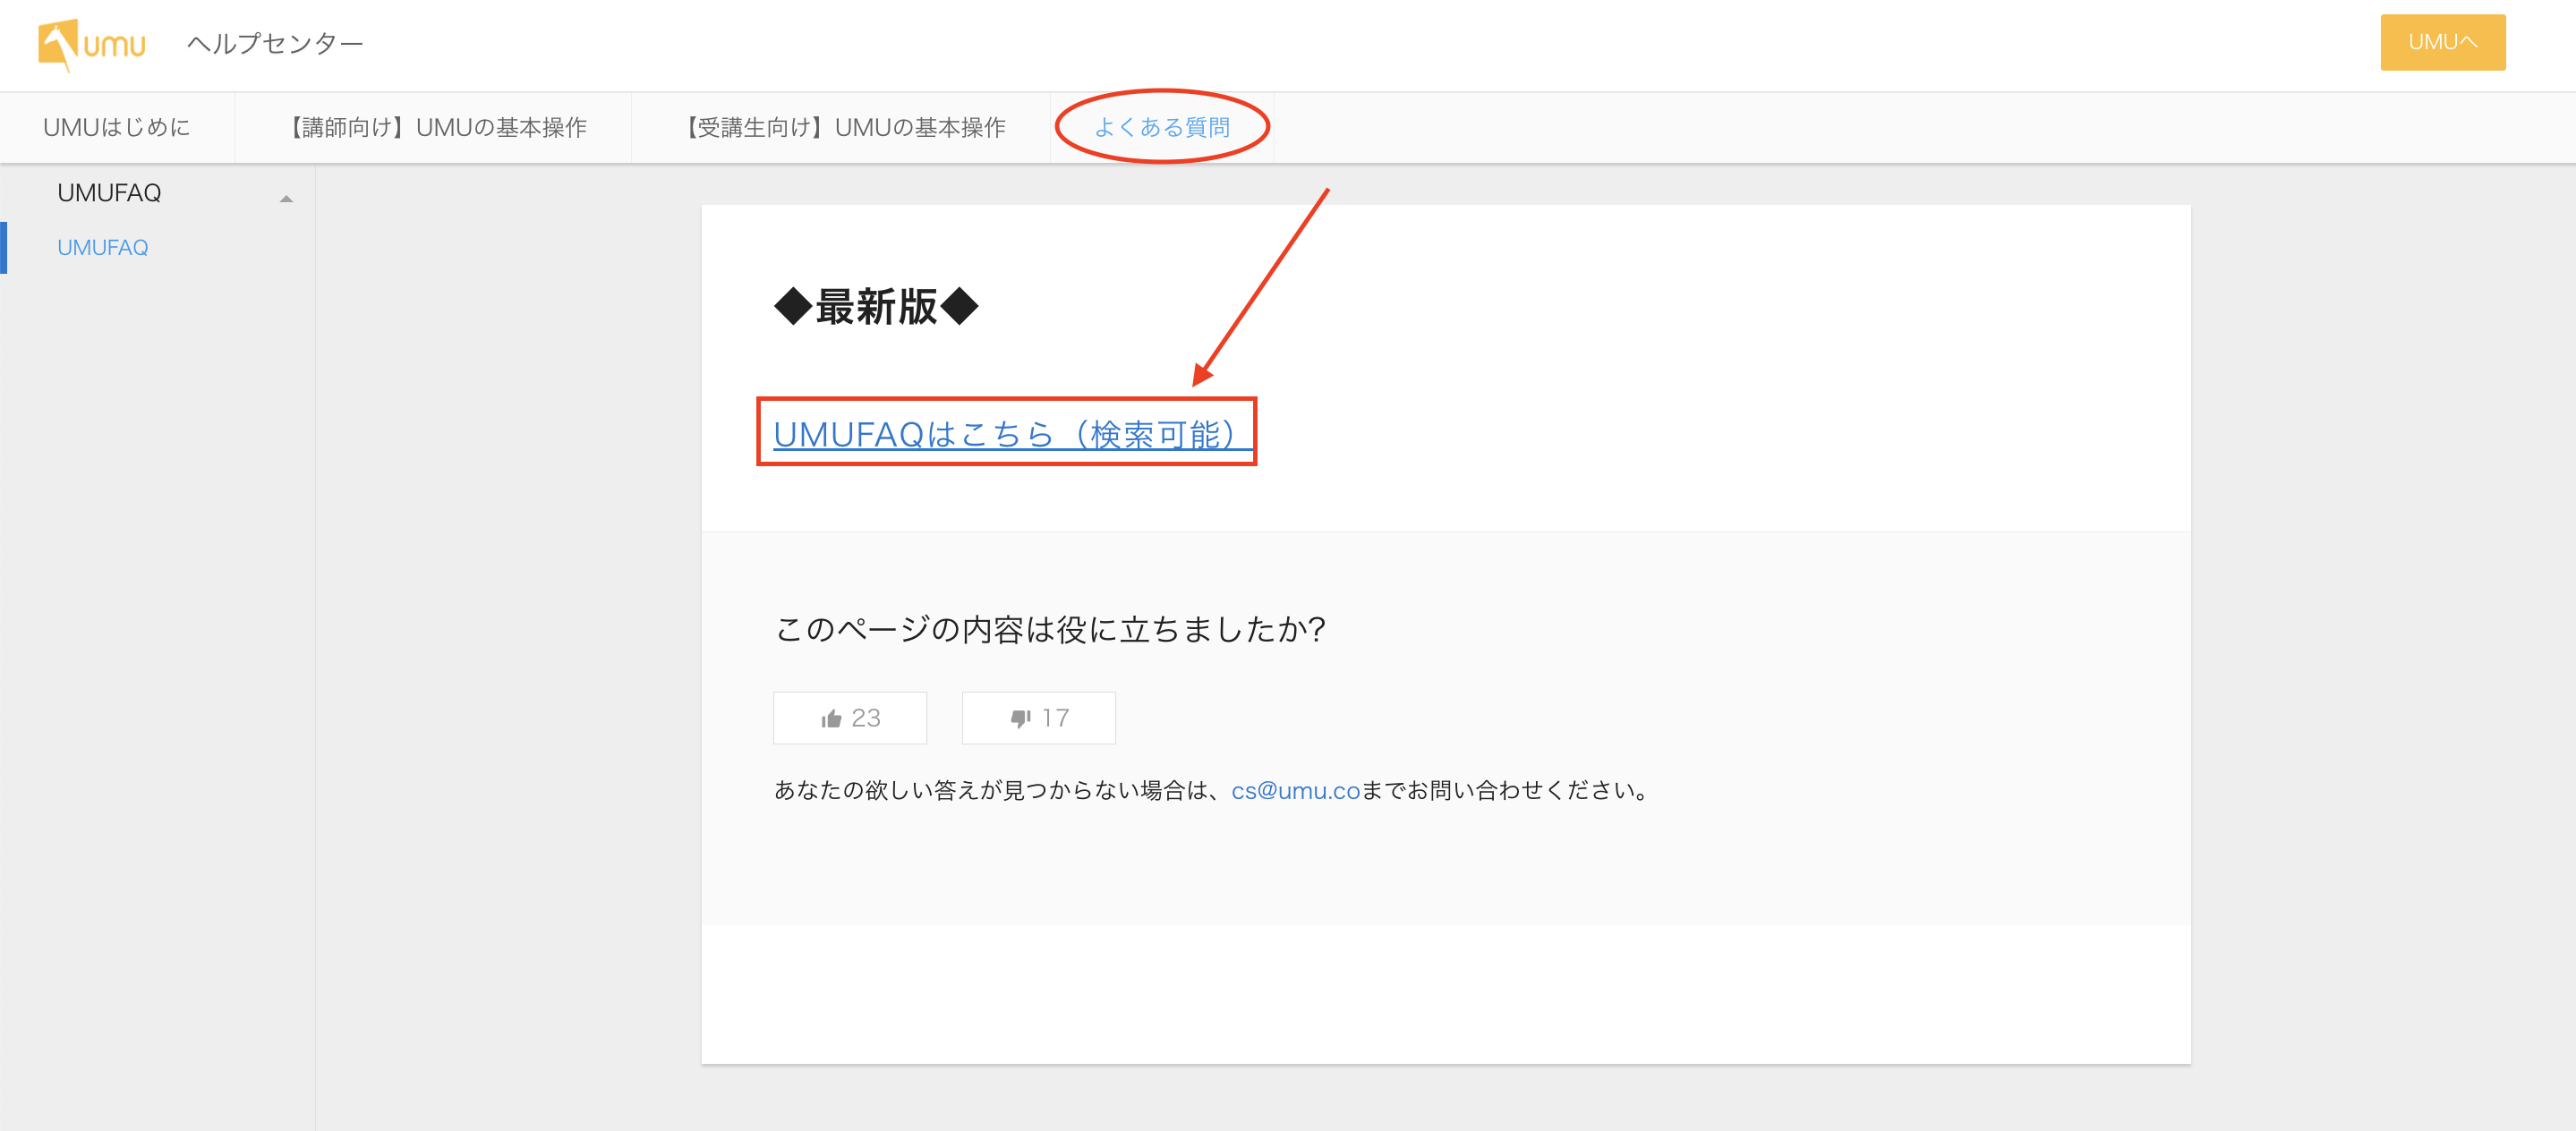This screenshot has width=2576, height=1131.
Task: Click the このページの内容は役に立ちましたか? text
Action: (x=1049, y=629)
